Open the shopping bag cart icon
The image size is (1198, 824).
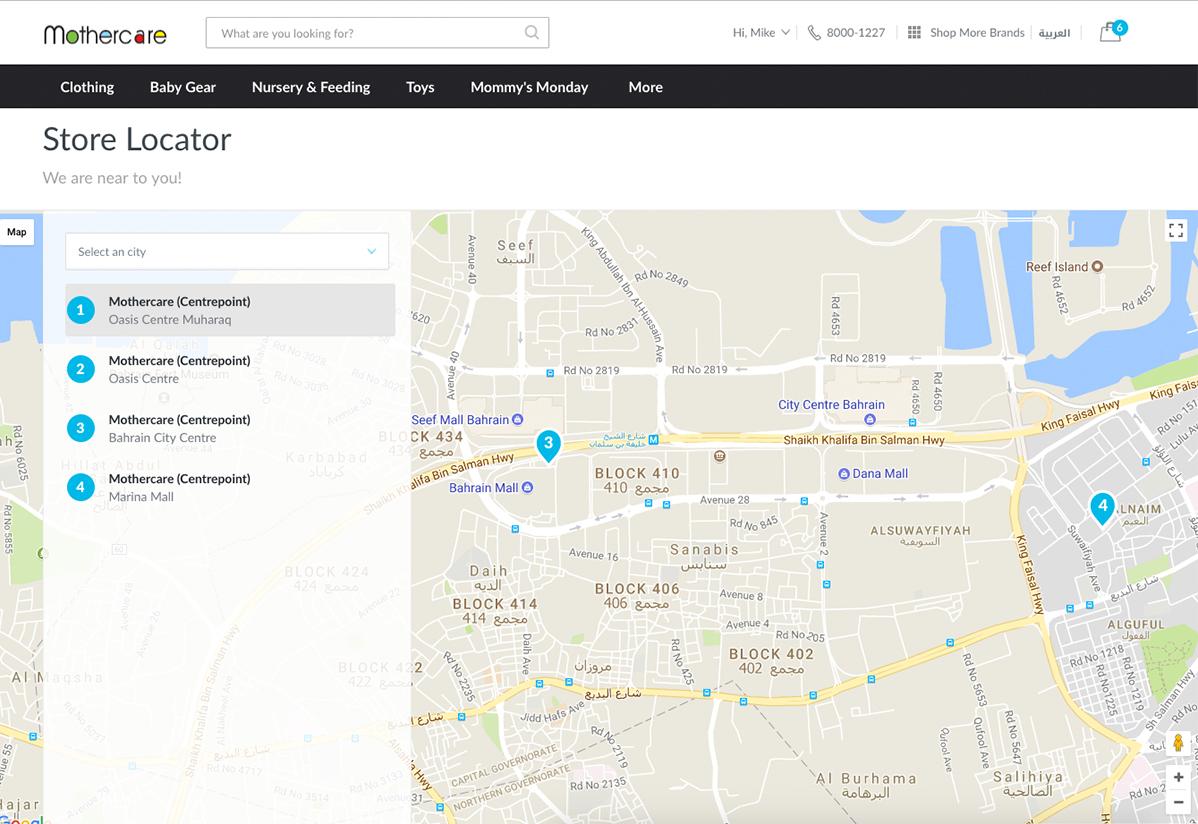click(x=1112, y=32)
